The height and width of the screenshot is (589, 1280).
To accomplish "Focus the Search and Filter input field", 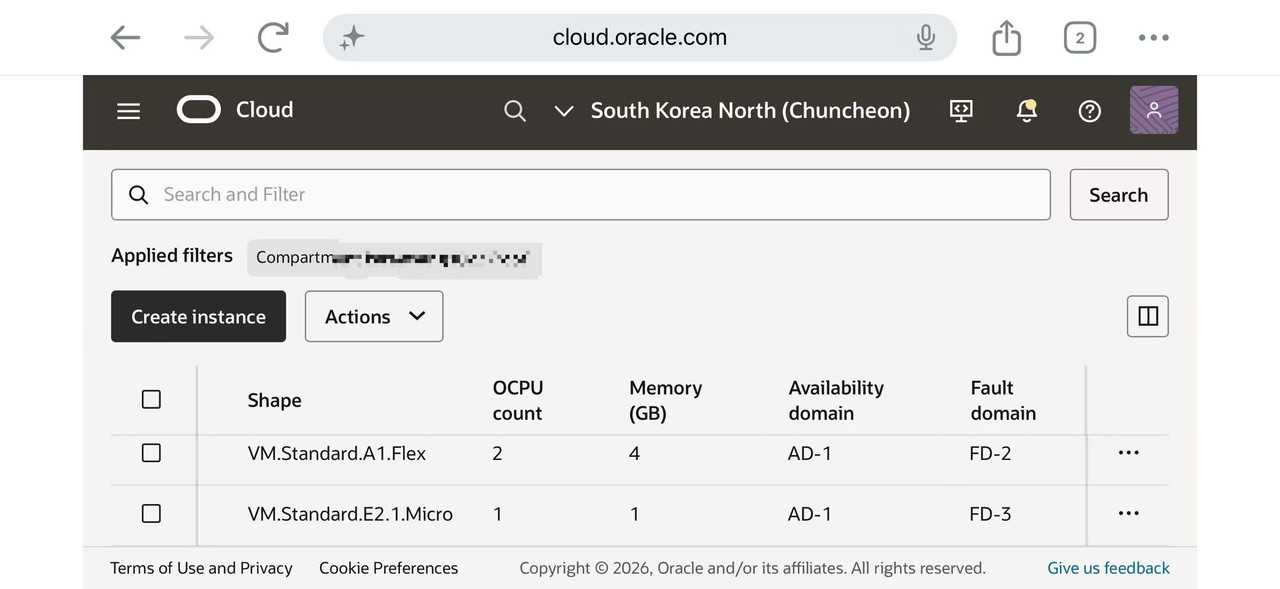I will click(581, 195).
